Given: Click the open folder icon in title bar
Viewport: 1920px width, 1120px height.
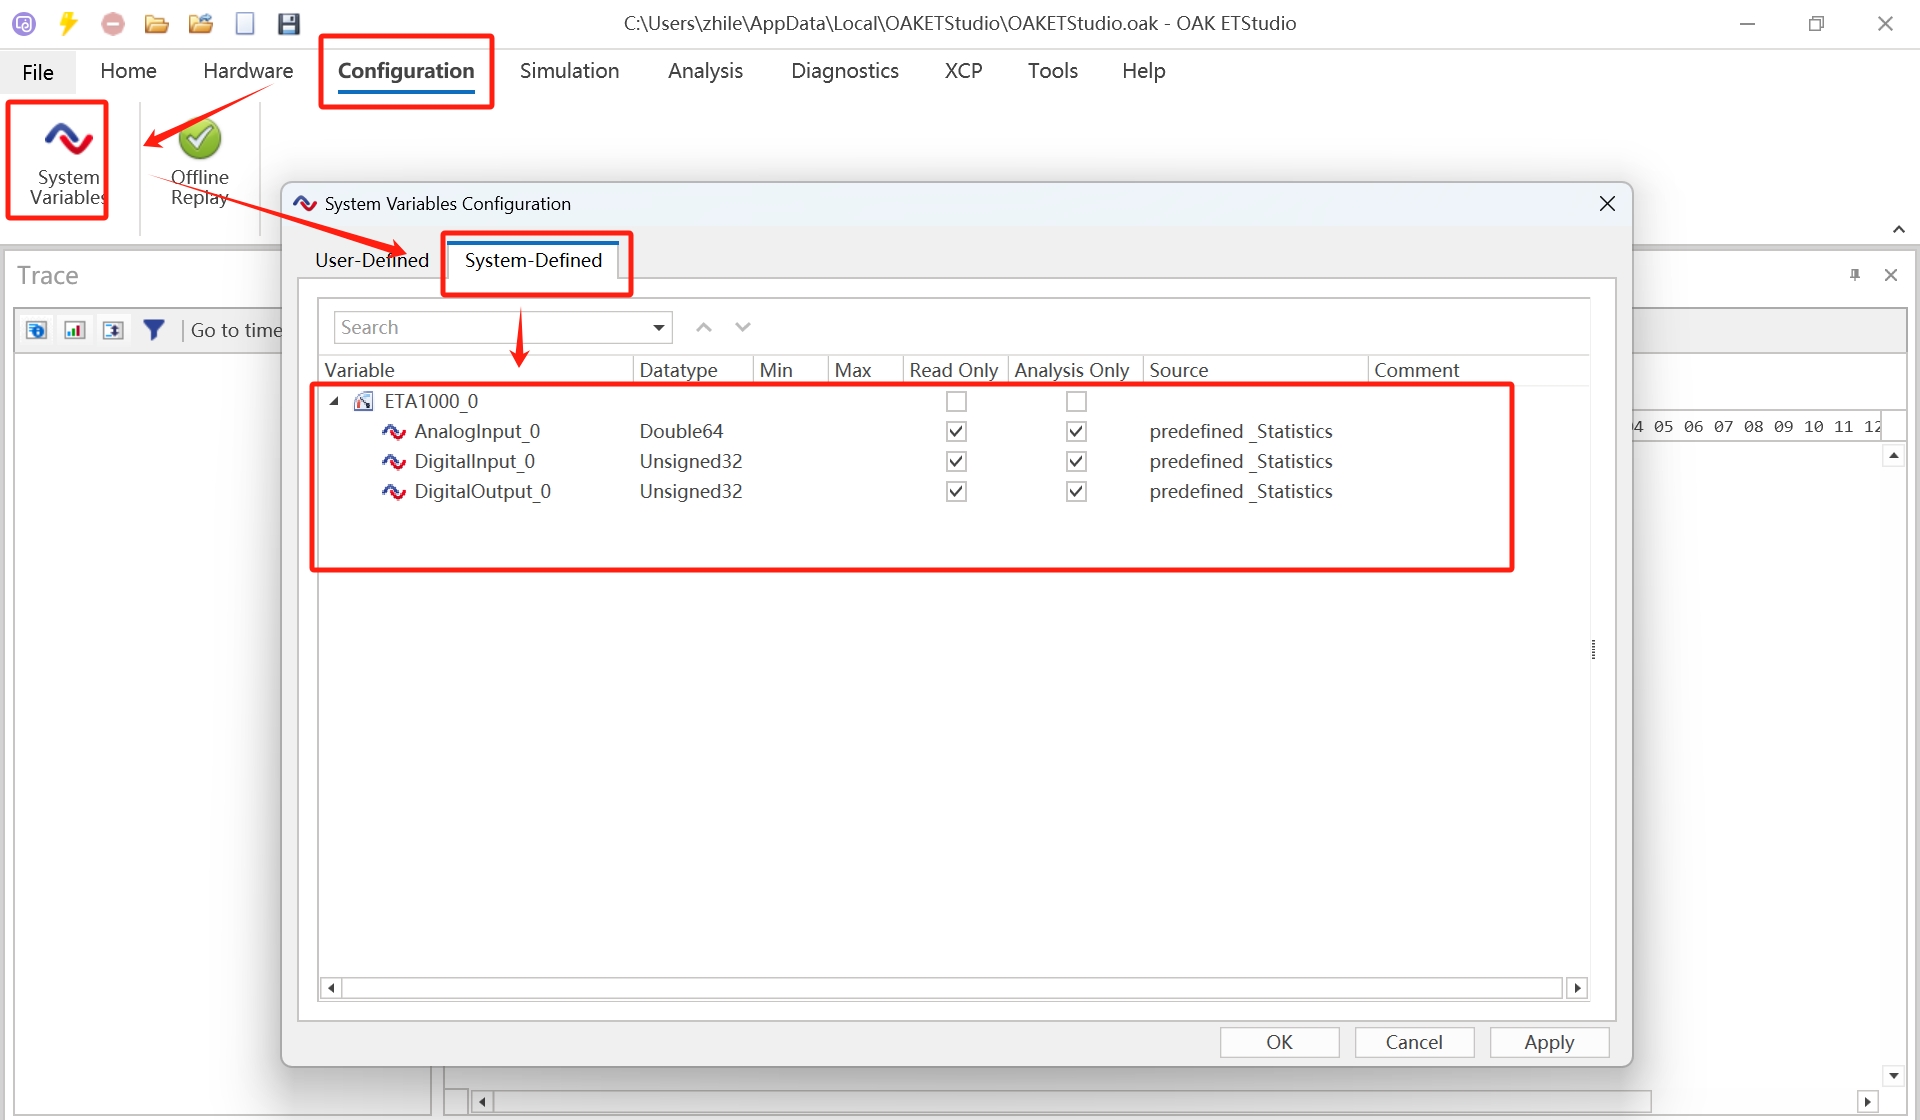Looking at the screenshot, I should pos(156,23).
